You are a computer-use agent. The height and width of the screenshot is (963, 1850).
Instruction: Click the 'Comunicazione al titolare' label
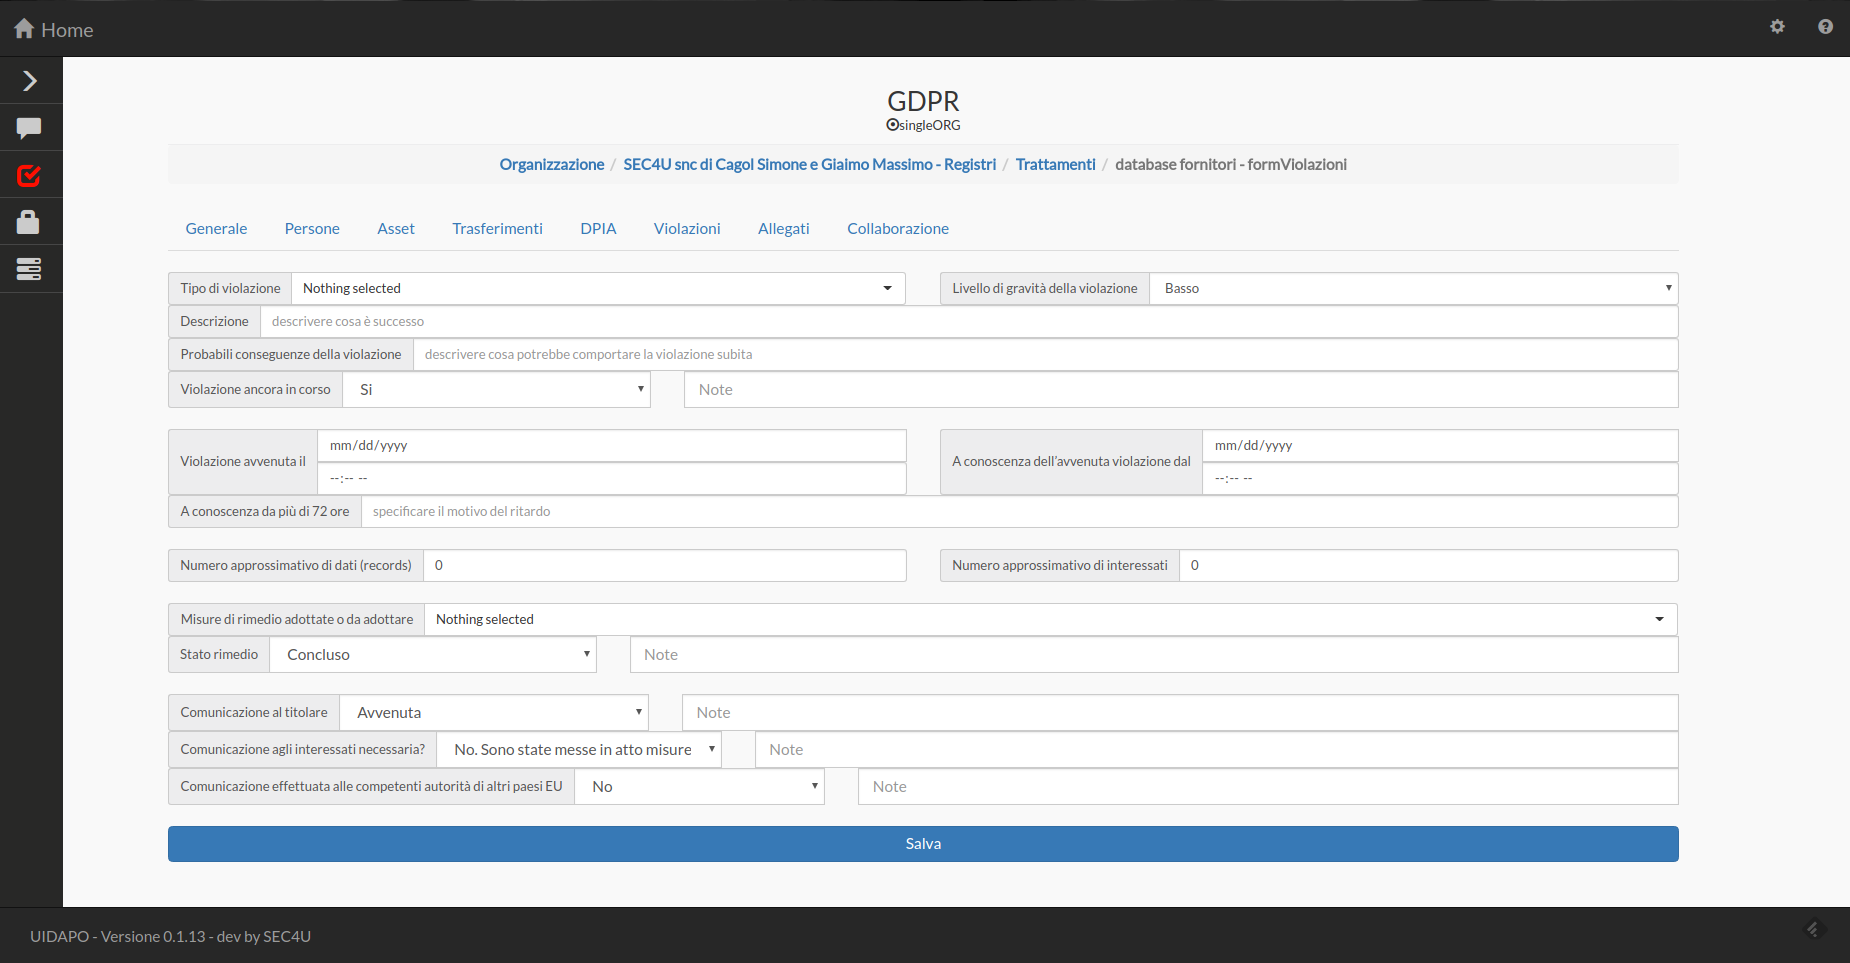pyautogui.click(x=254, y=713)
